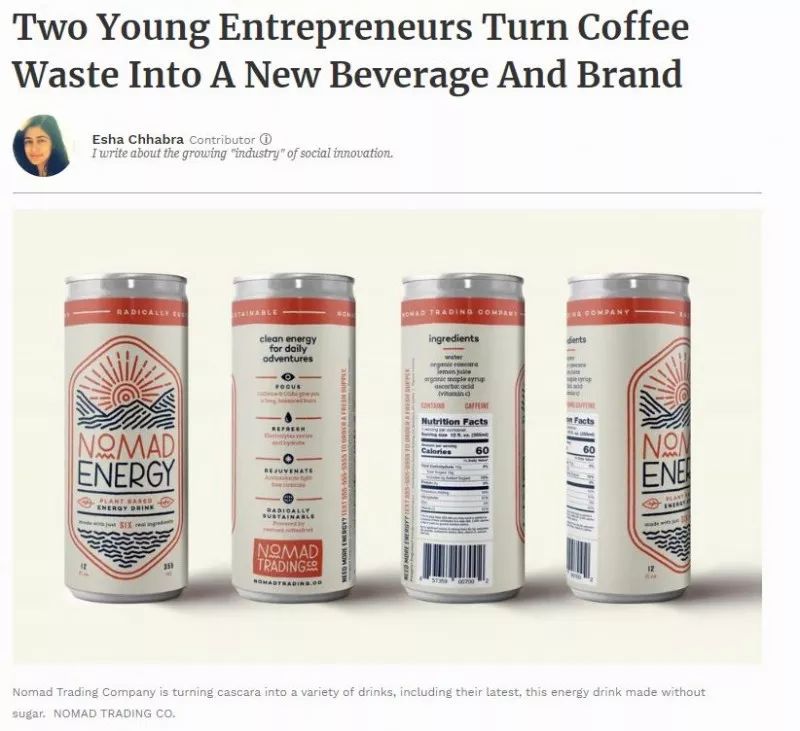Image resolution: width=800 pixels, height=731 pixels.
Task: Click the Rejuvenate icon on second can
Action: point(288,459)
